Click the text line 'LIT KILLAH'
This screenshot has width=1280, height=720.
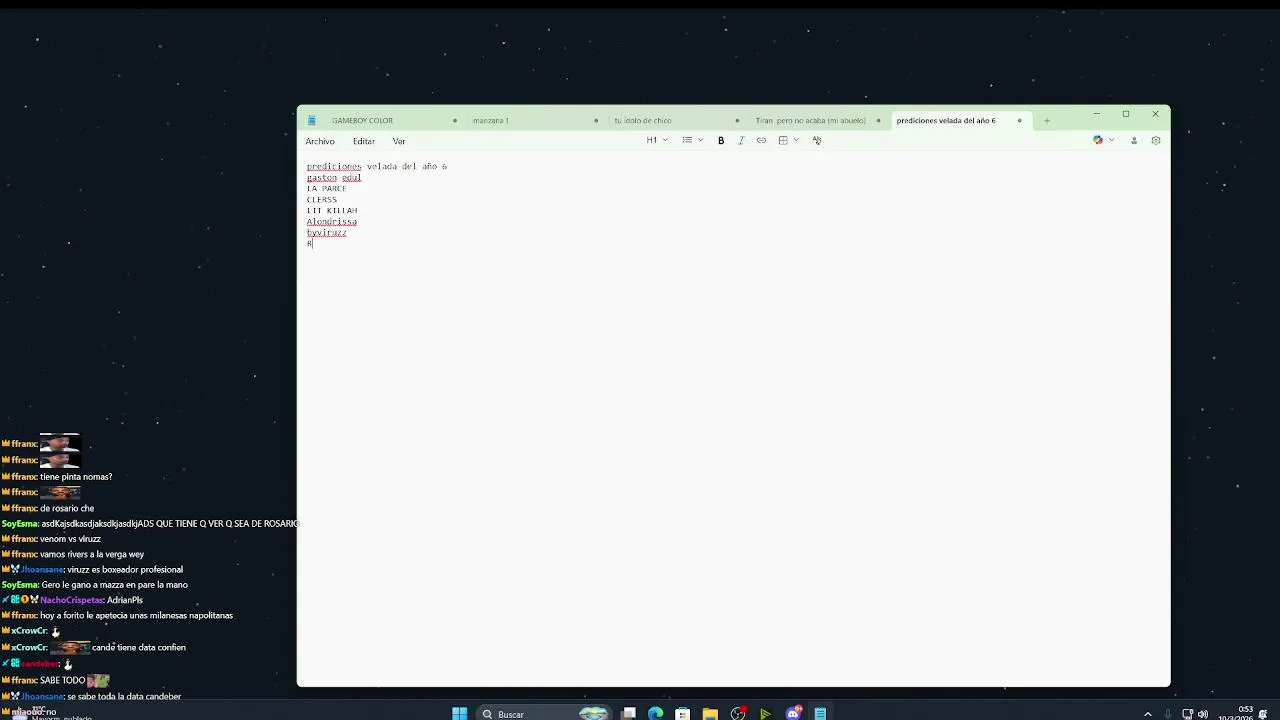pos(332,211)
